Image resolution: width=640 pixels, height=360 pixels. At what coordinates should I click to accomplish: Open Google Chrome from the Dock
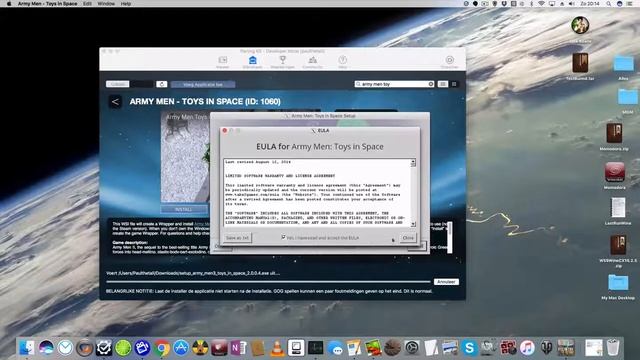pos(162,348)
